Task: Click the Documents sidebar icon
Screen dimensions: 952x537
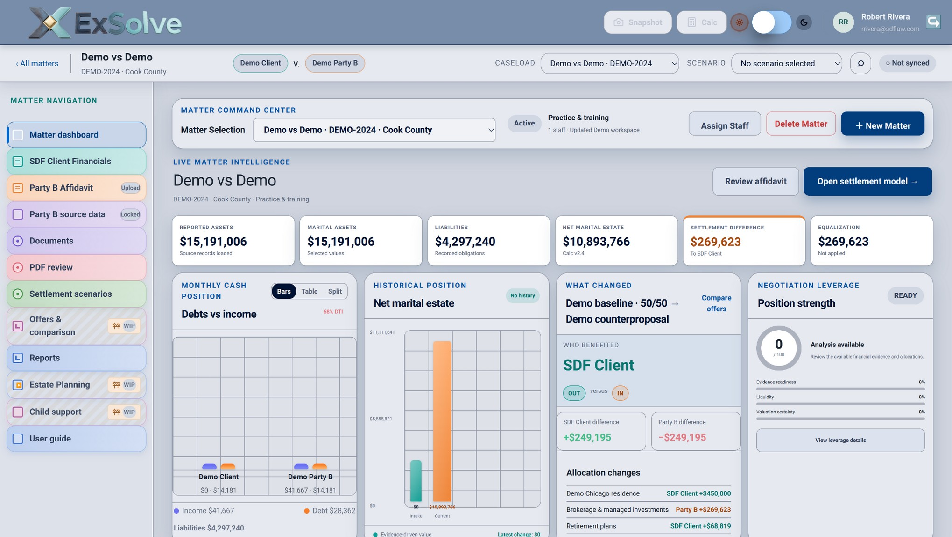Action: [x=18, y=241]
